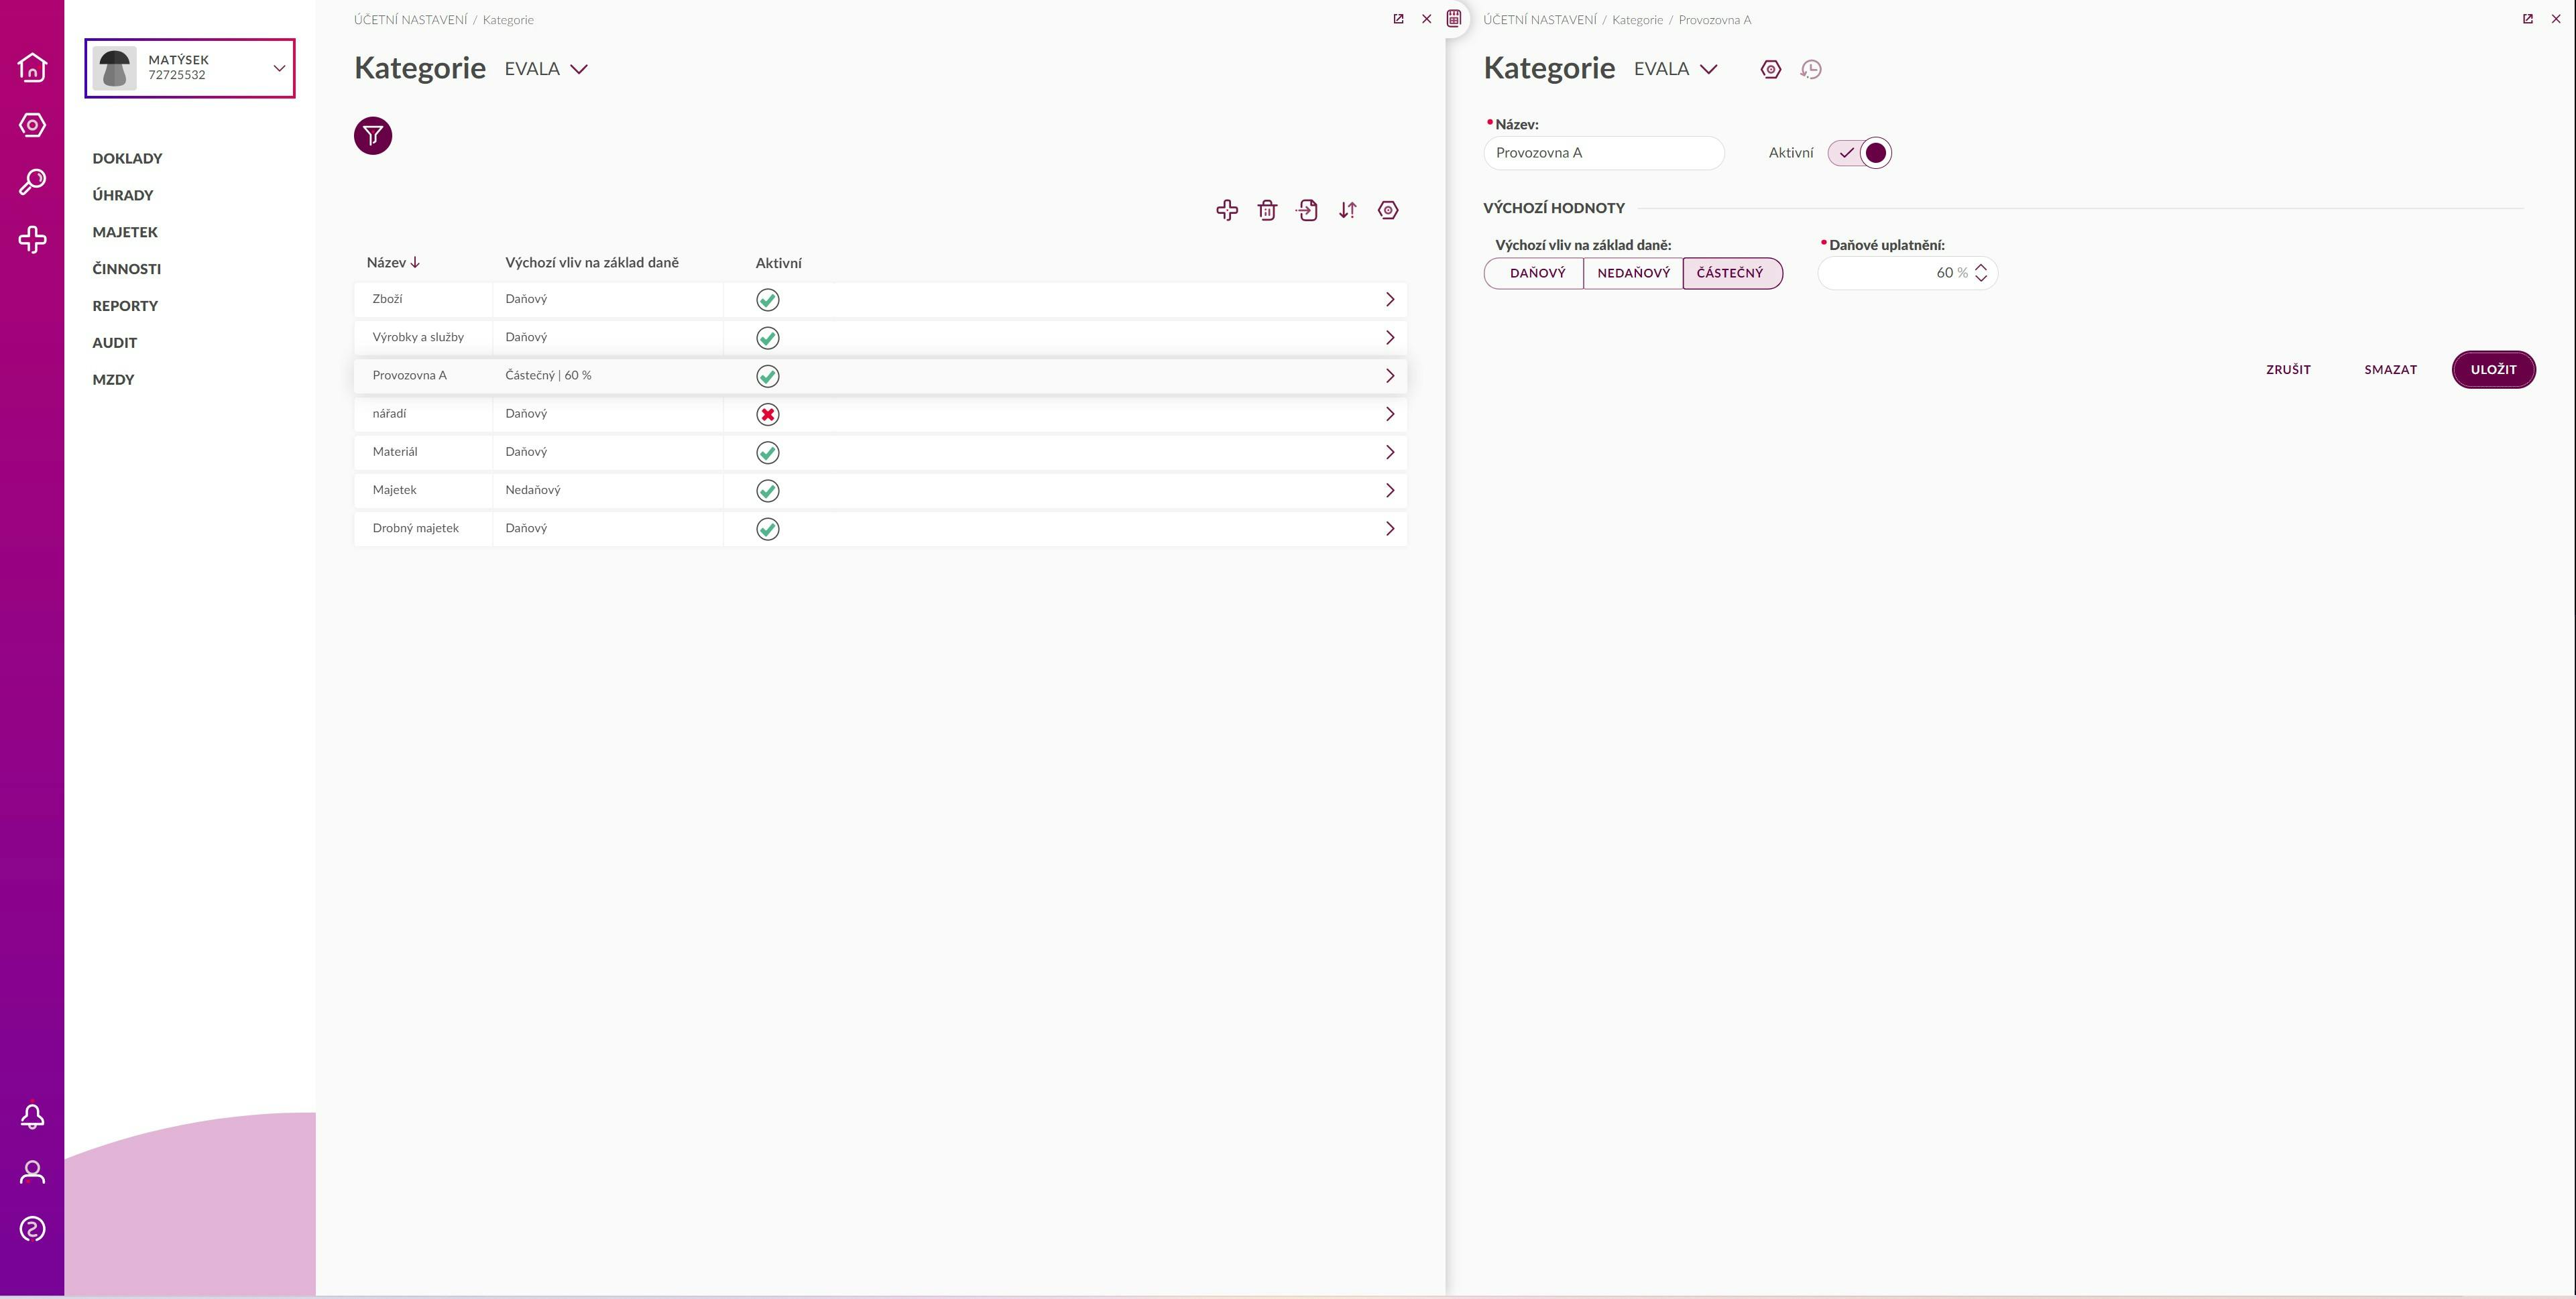
Task: Click SMAZAT delete button
Action: 2390,369
